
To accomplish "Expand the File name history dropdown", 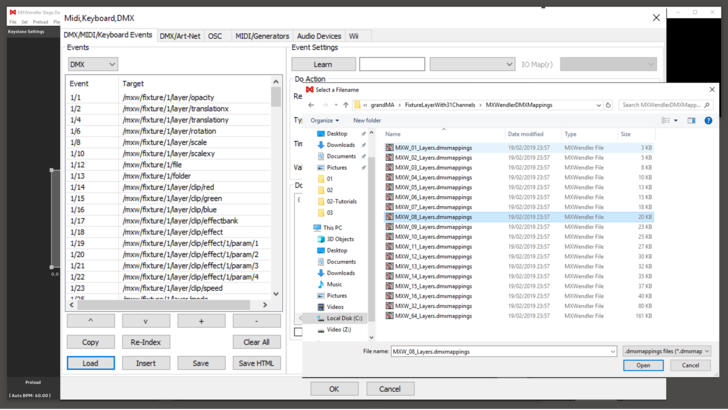I will 612,351.
